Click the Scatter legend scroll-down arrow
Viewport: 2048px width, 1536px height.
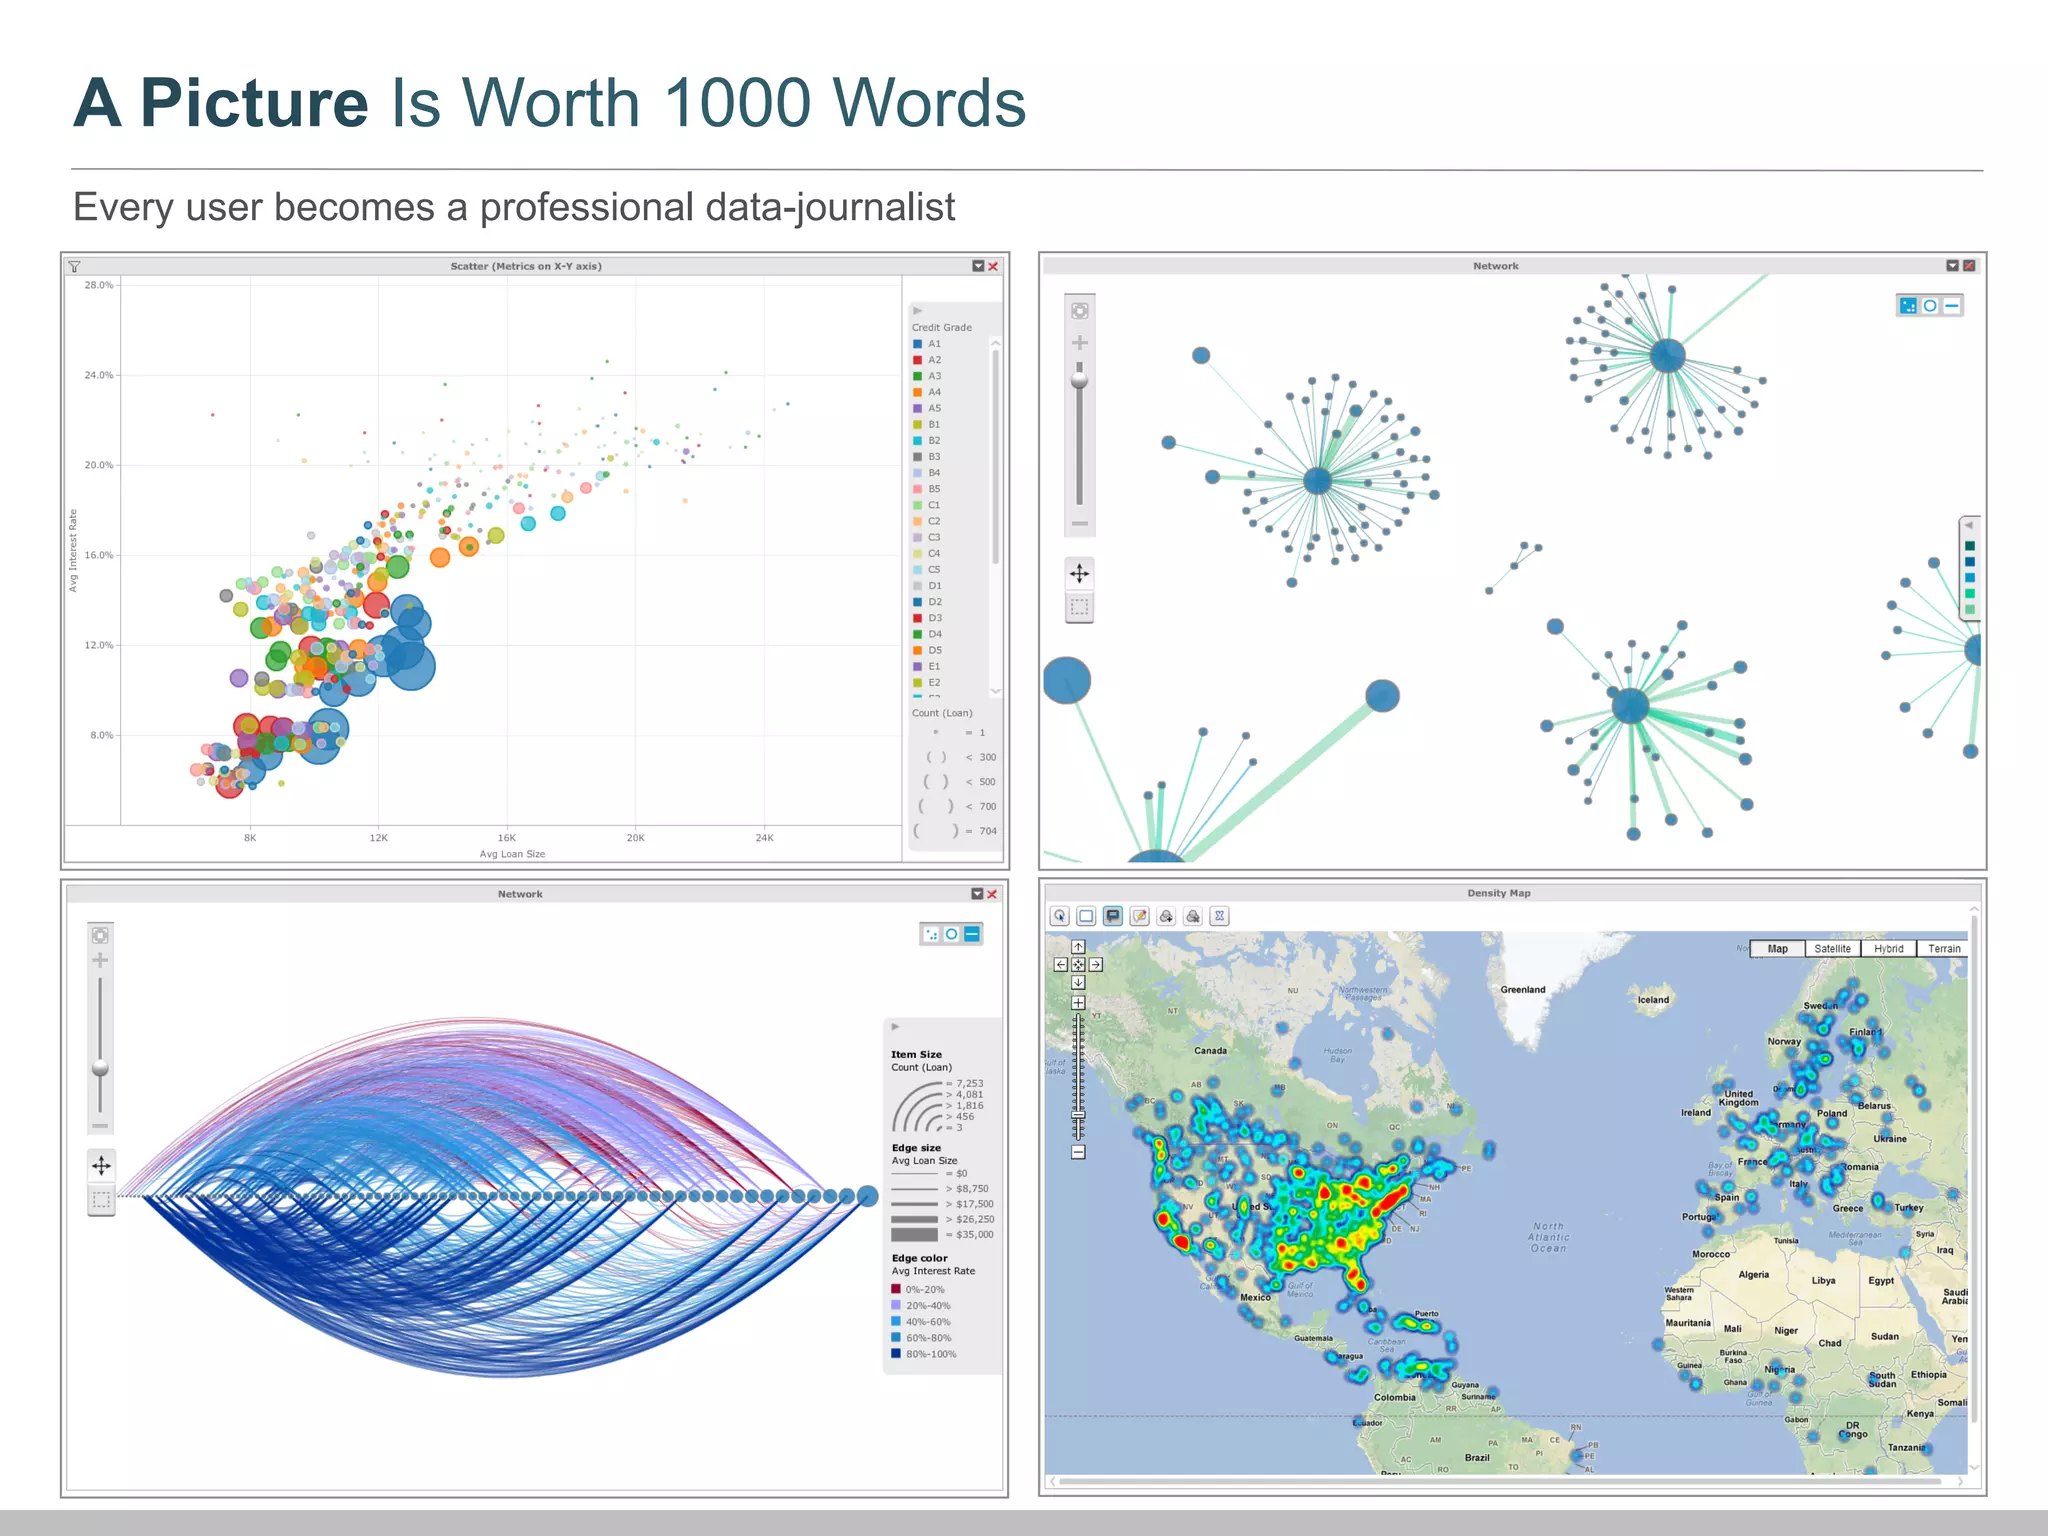click(996, 691)
